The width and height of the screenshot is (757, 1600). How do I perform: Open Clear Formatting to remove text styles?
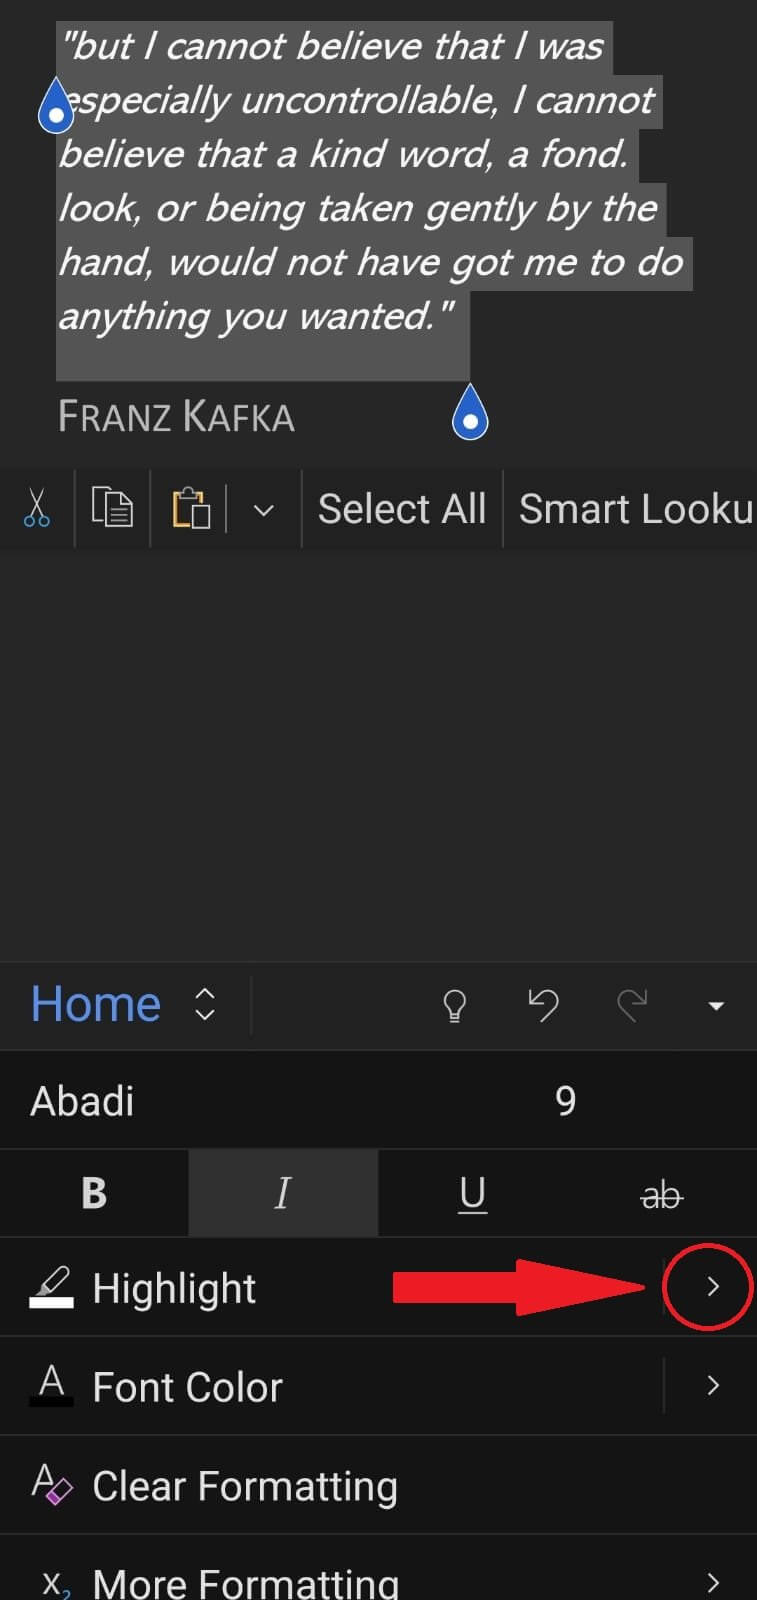pyautogui.click(x=244, y=1486)
